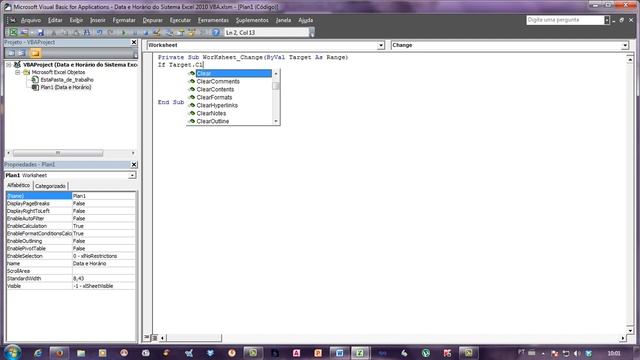
Task: Select EstaPasta_de_trabalho in project tree
Action: pos(67,80)
